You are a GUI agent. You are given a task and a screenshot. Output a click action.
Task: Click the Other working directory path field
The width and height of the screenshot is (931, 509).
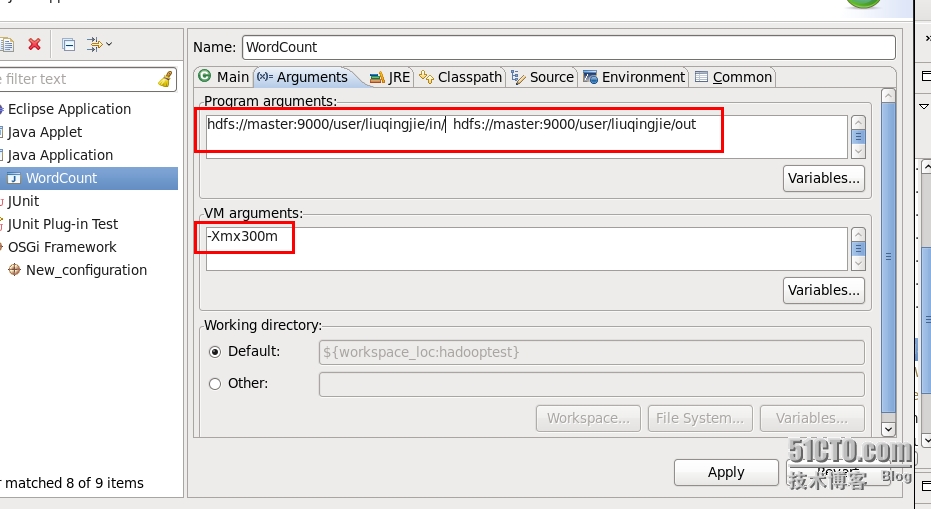pyautogui.click(x=591, y=384)
